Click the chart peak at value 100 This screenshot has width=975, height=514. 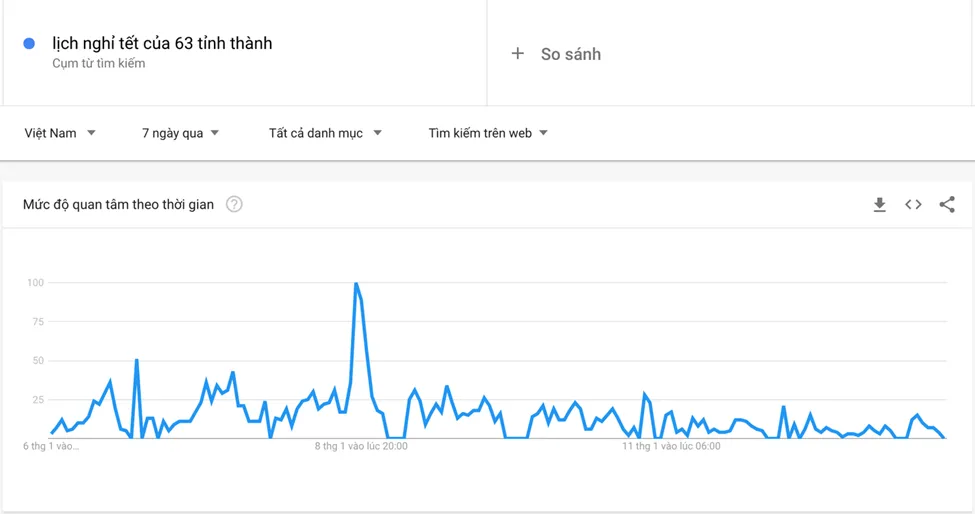[x=356, y=284]
